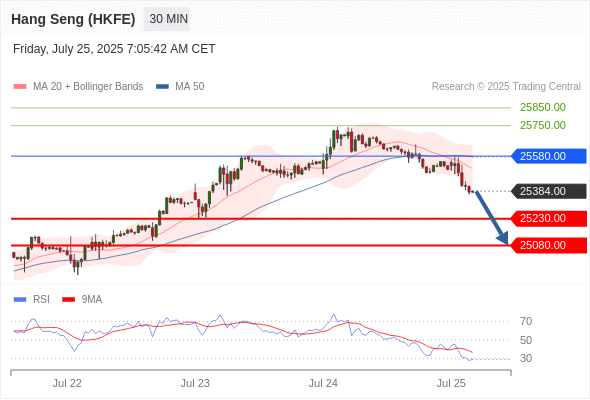
Task: Click the RSI legend swatch
Action: [x=20, y=300]
